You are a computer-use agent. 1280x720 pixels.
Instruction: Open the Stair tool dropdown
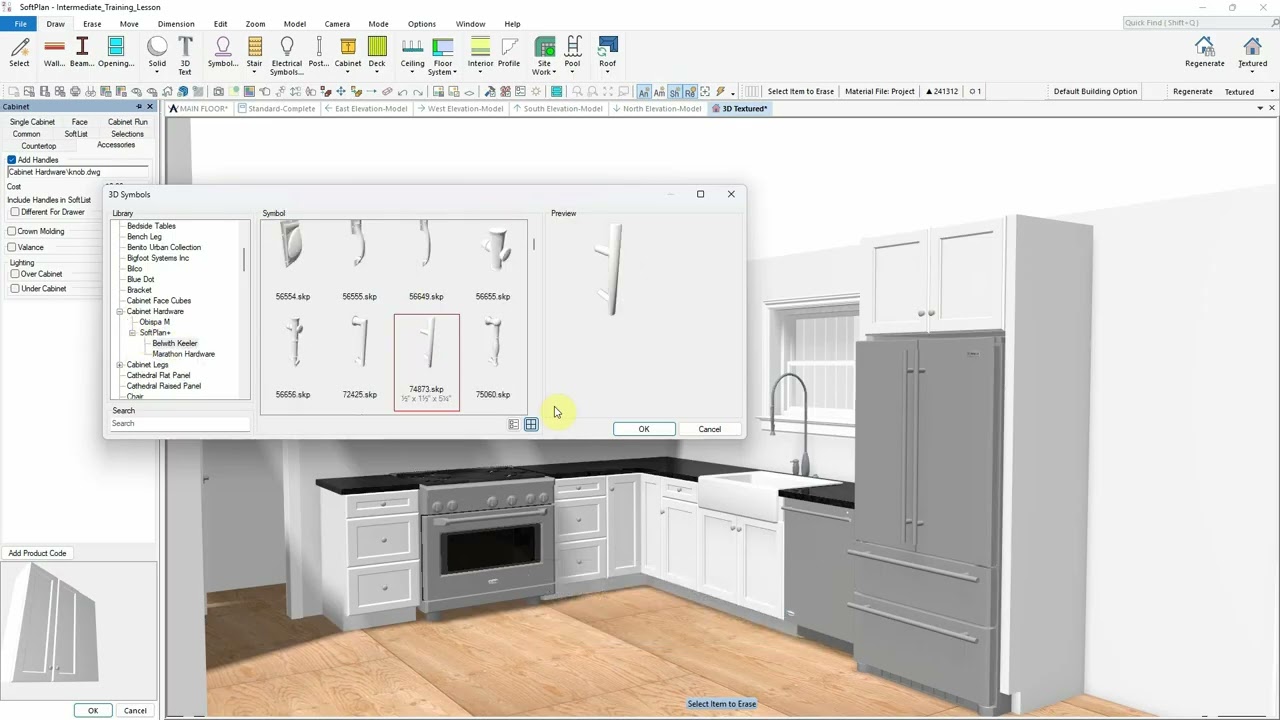click(x=254, y=72)
